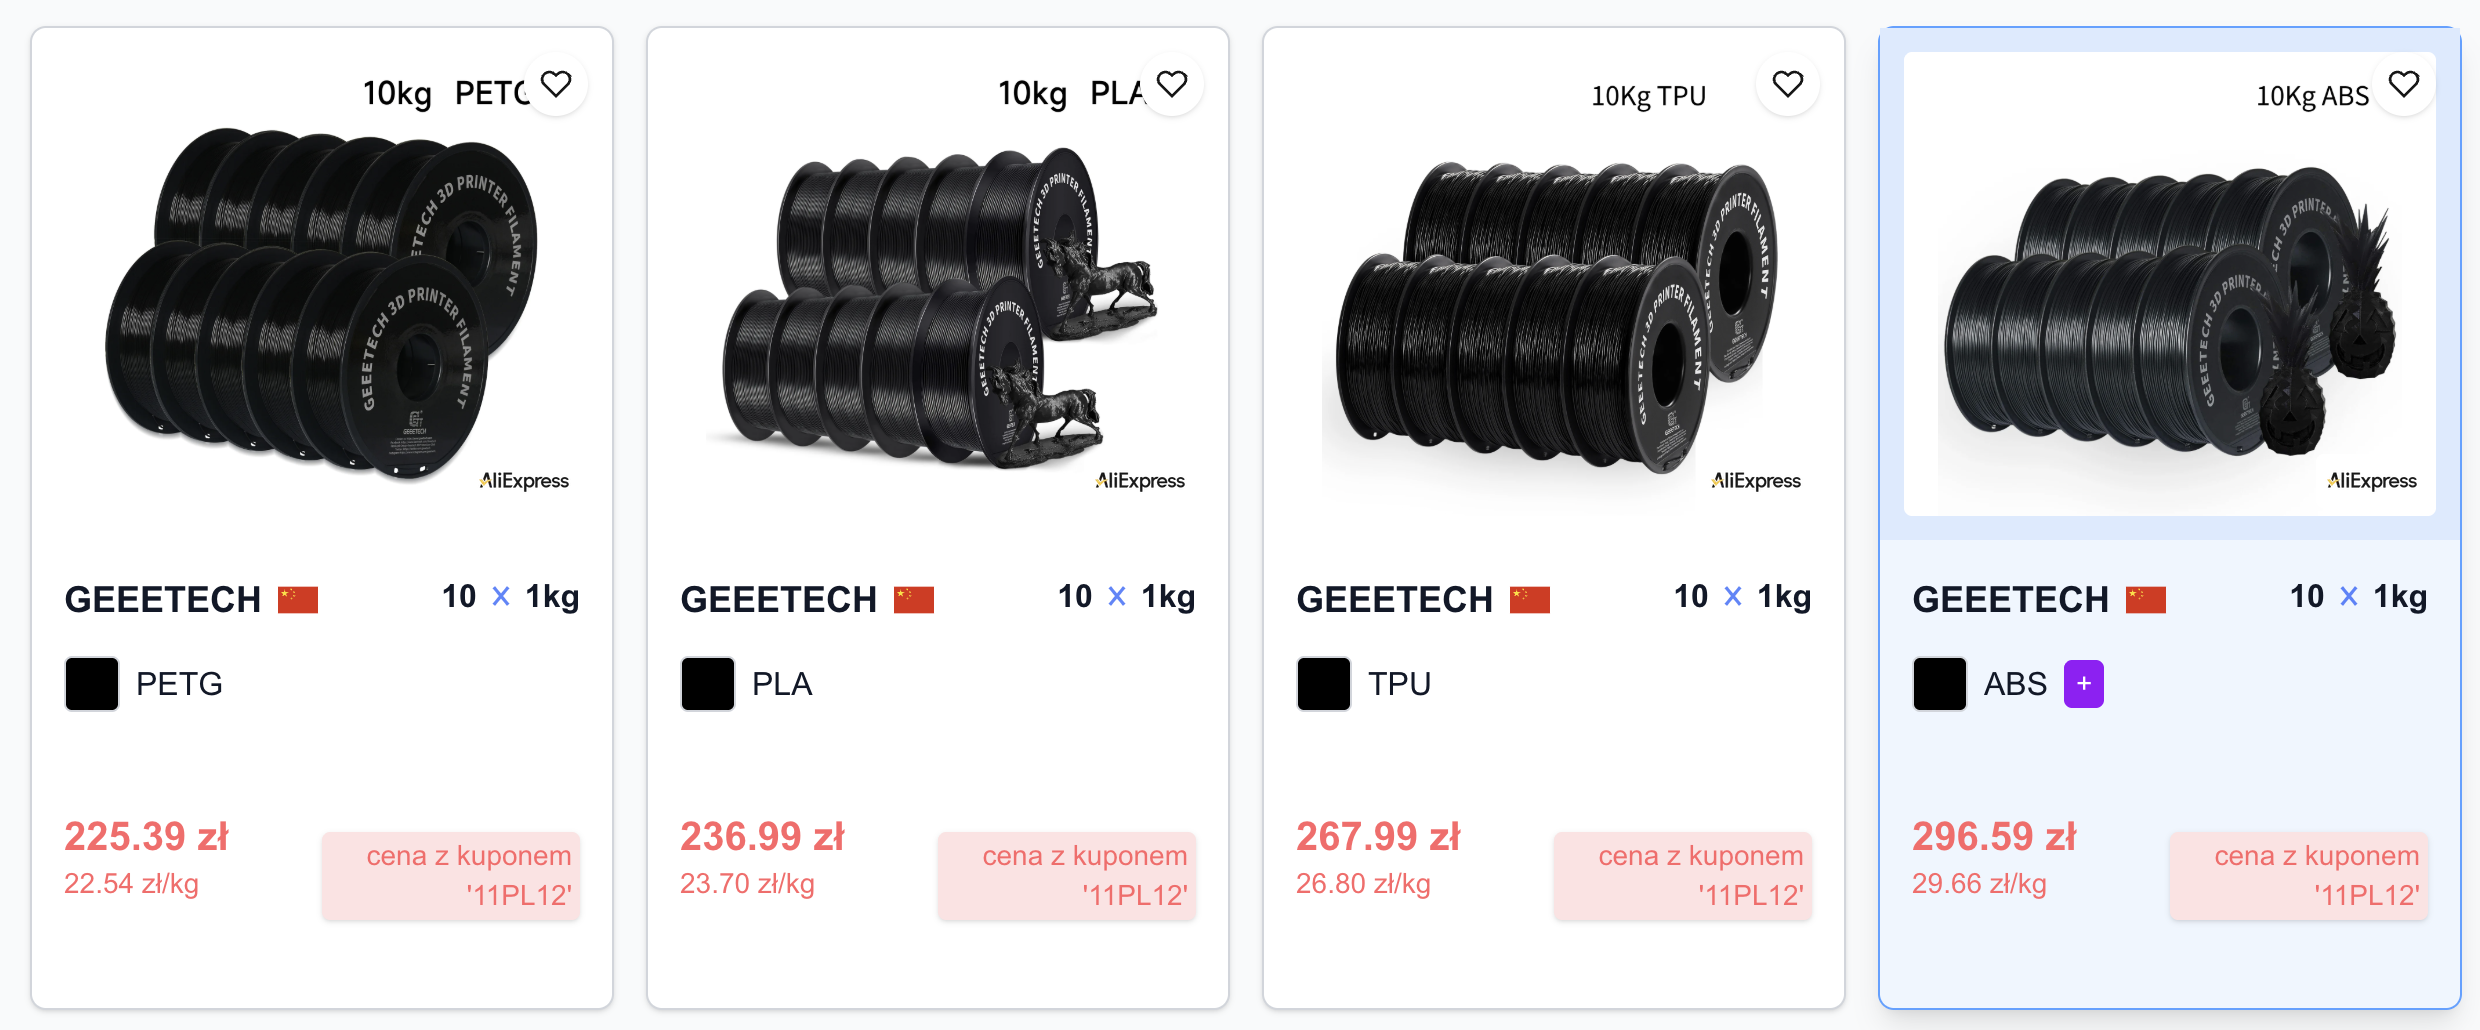Select black color swatch for PLA
2480x1030 pixels.
(708, 684)
